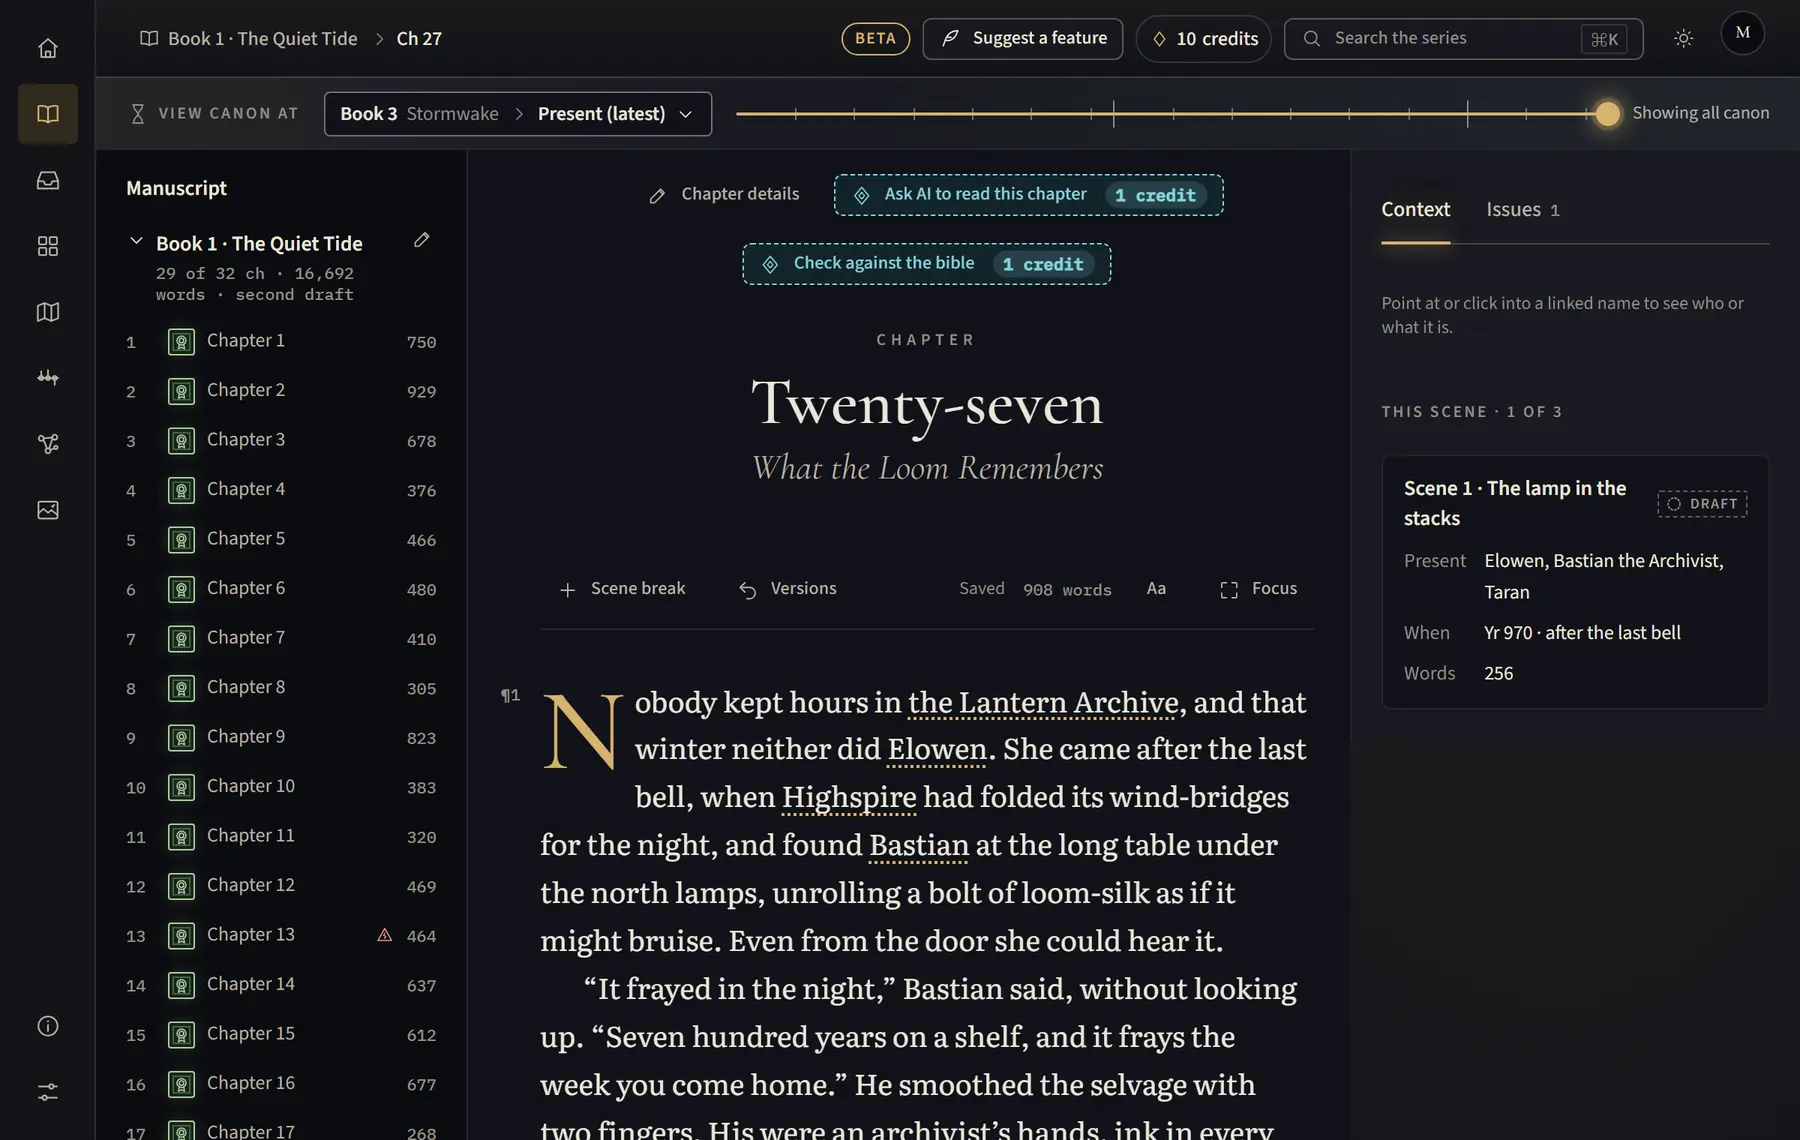Viewport: 1800px width, 1140px height.
Task: Click the linked name the Lantern Archive
Action: 1043,702
